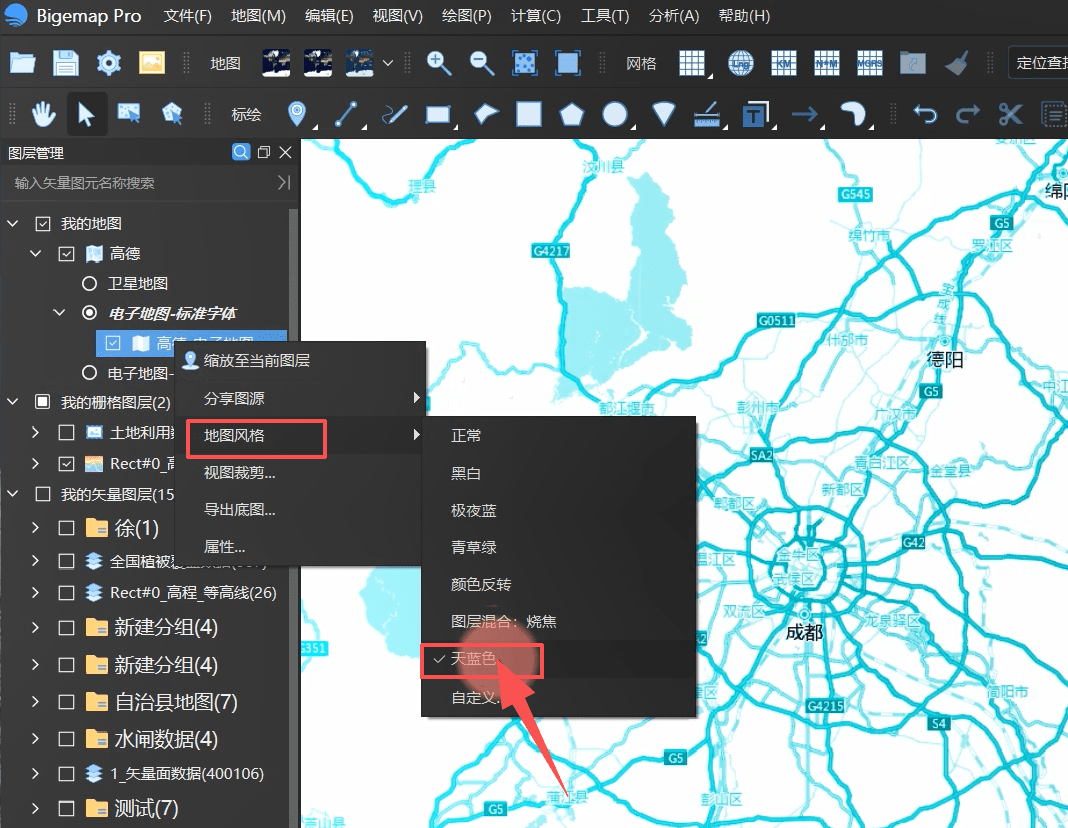This screenshot has height=828, width=1068.
Task: Select the straight line draw tool
Action: [346, 114]
